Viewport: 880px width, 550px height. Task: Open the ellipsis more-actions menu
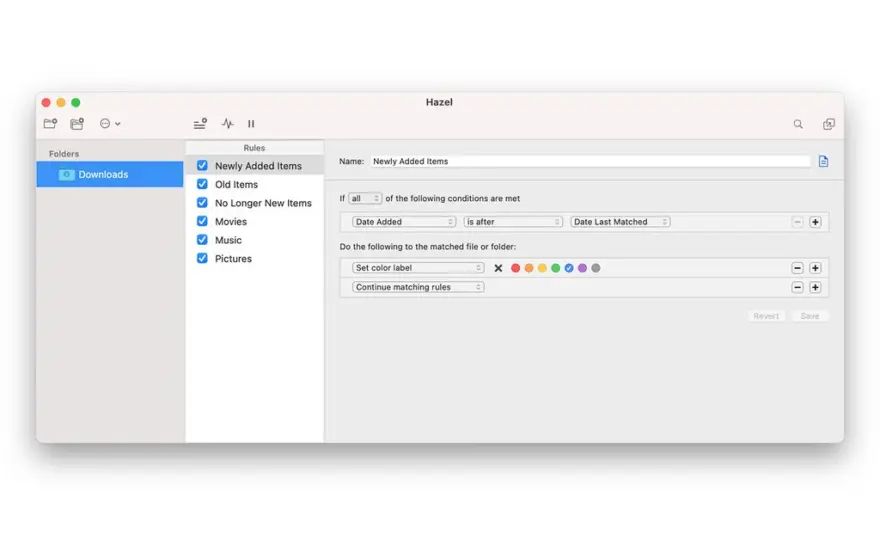[109, 123]
